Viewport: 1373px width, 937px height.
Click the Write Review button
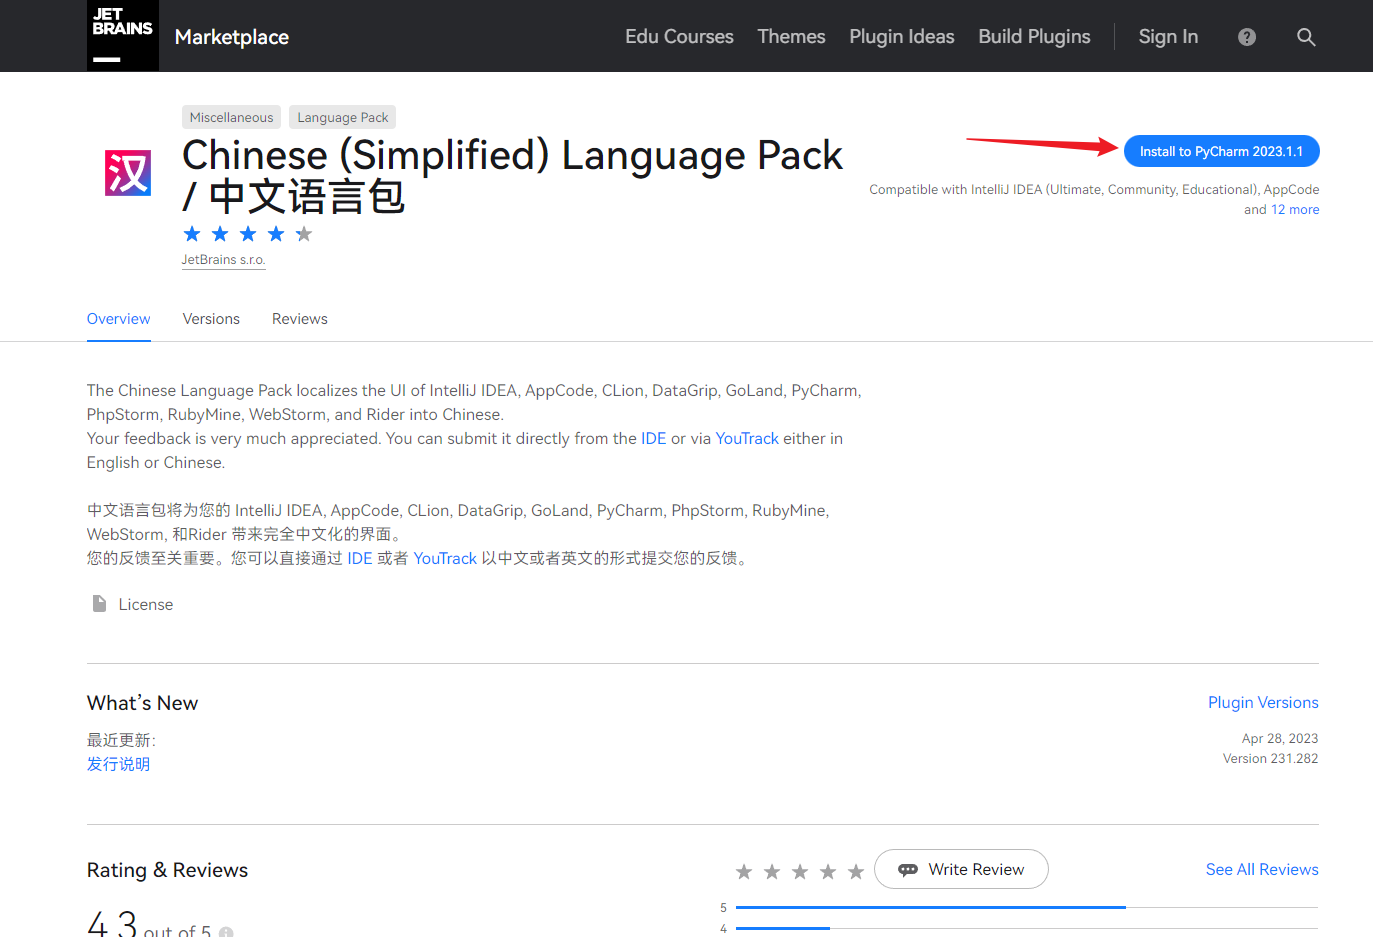pos(961,869)
